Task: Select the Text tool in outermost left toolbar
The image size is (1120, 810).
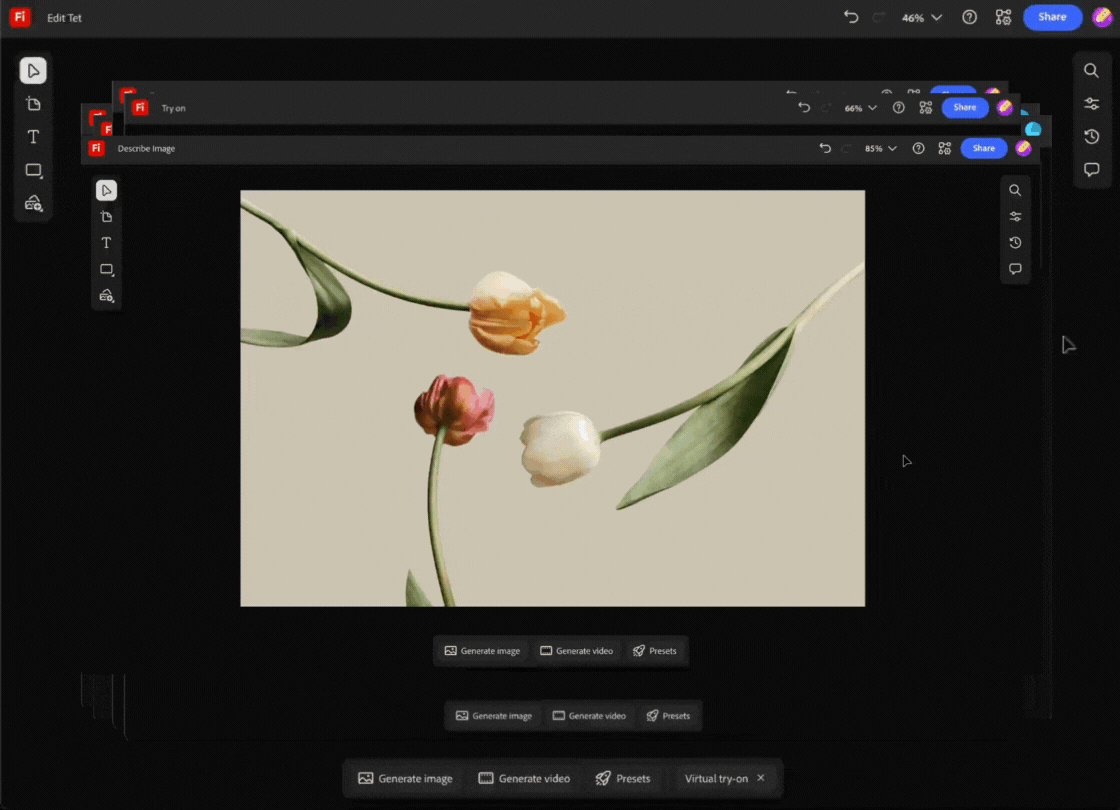Action: tap(33, 137)
